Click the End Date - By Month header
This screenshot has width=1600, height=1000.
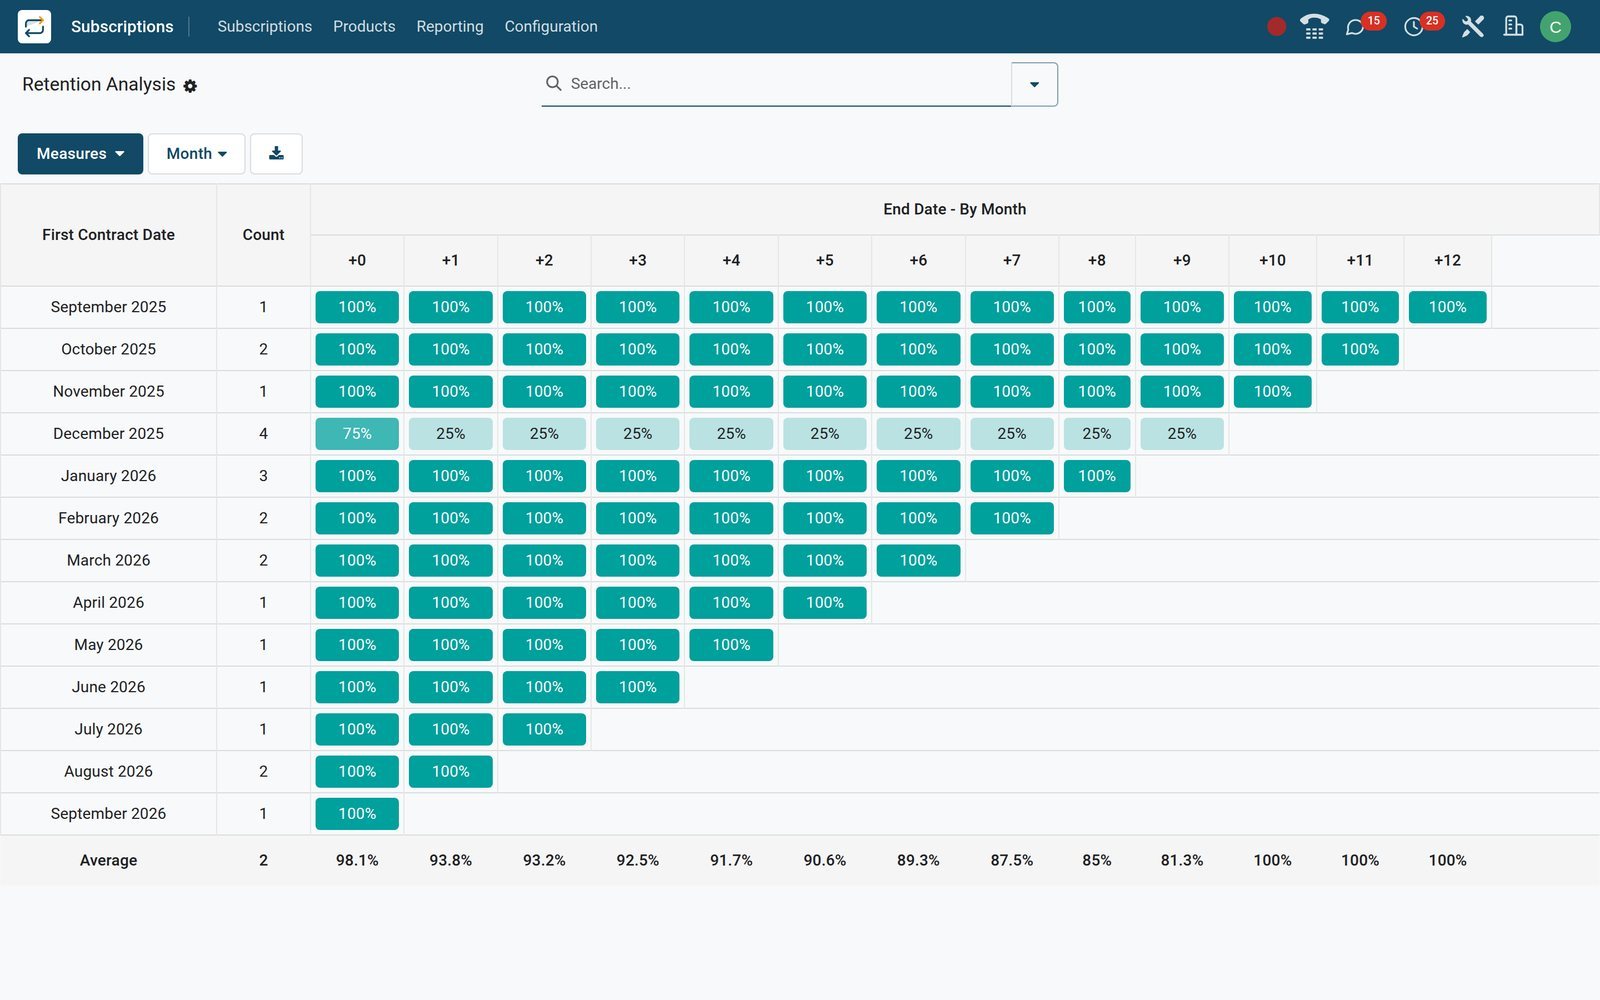(954, 209)
